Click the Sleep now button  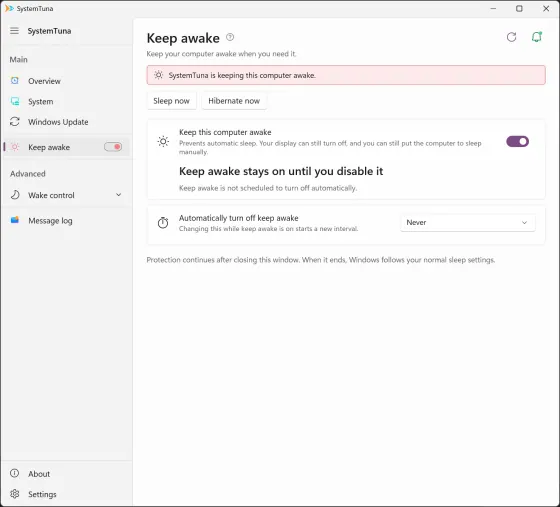(x=171, y=101)
